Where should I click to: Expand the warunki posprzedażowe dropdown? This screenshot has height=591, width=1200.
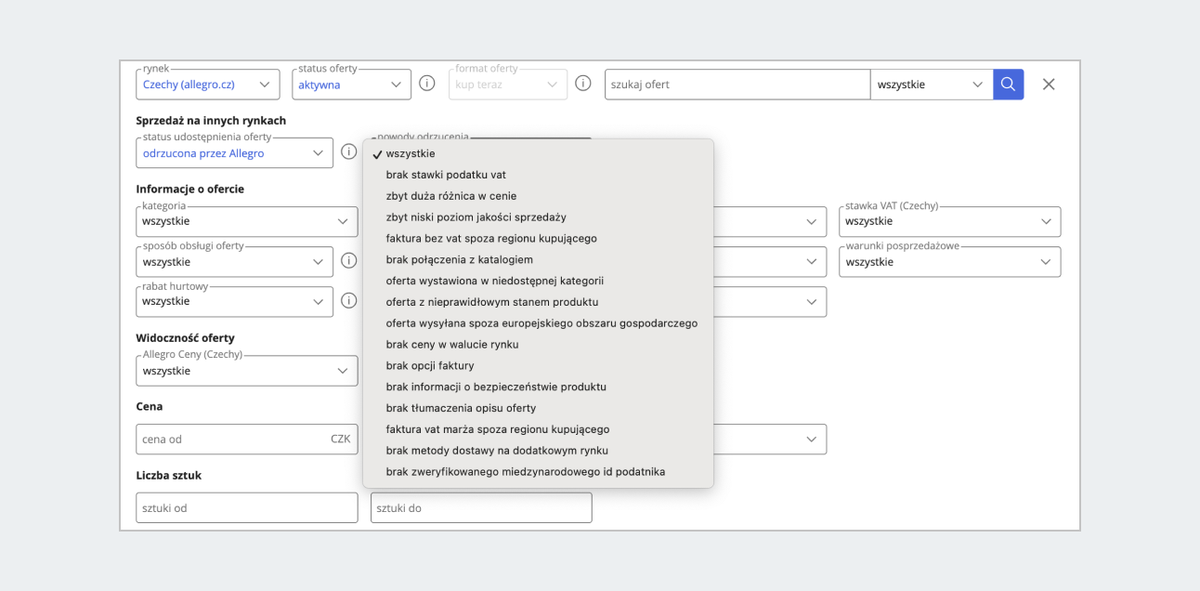[949, 262]
